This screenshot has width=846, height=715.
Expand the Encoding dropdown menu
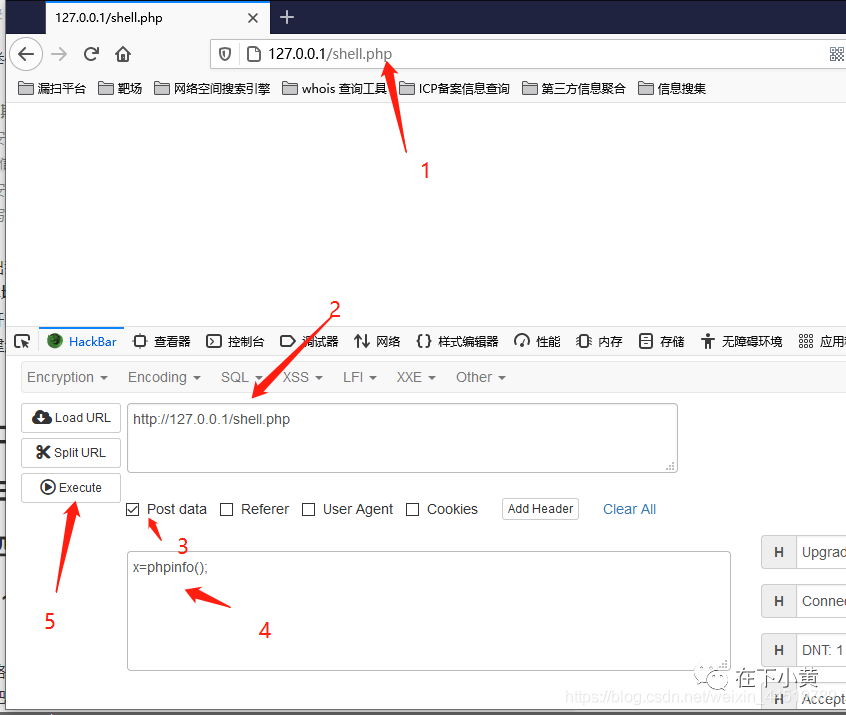[164, 377]
